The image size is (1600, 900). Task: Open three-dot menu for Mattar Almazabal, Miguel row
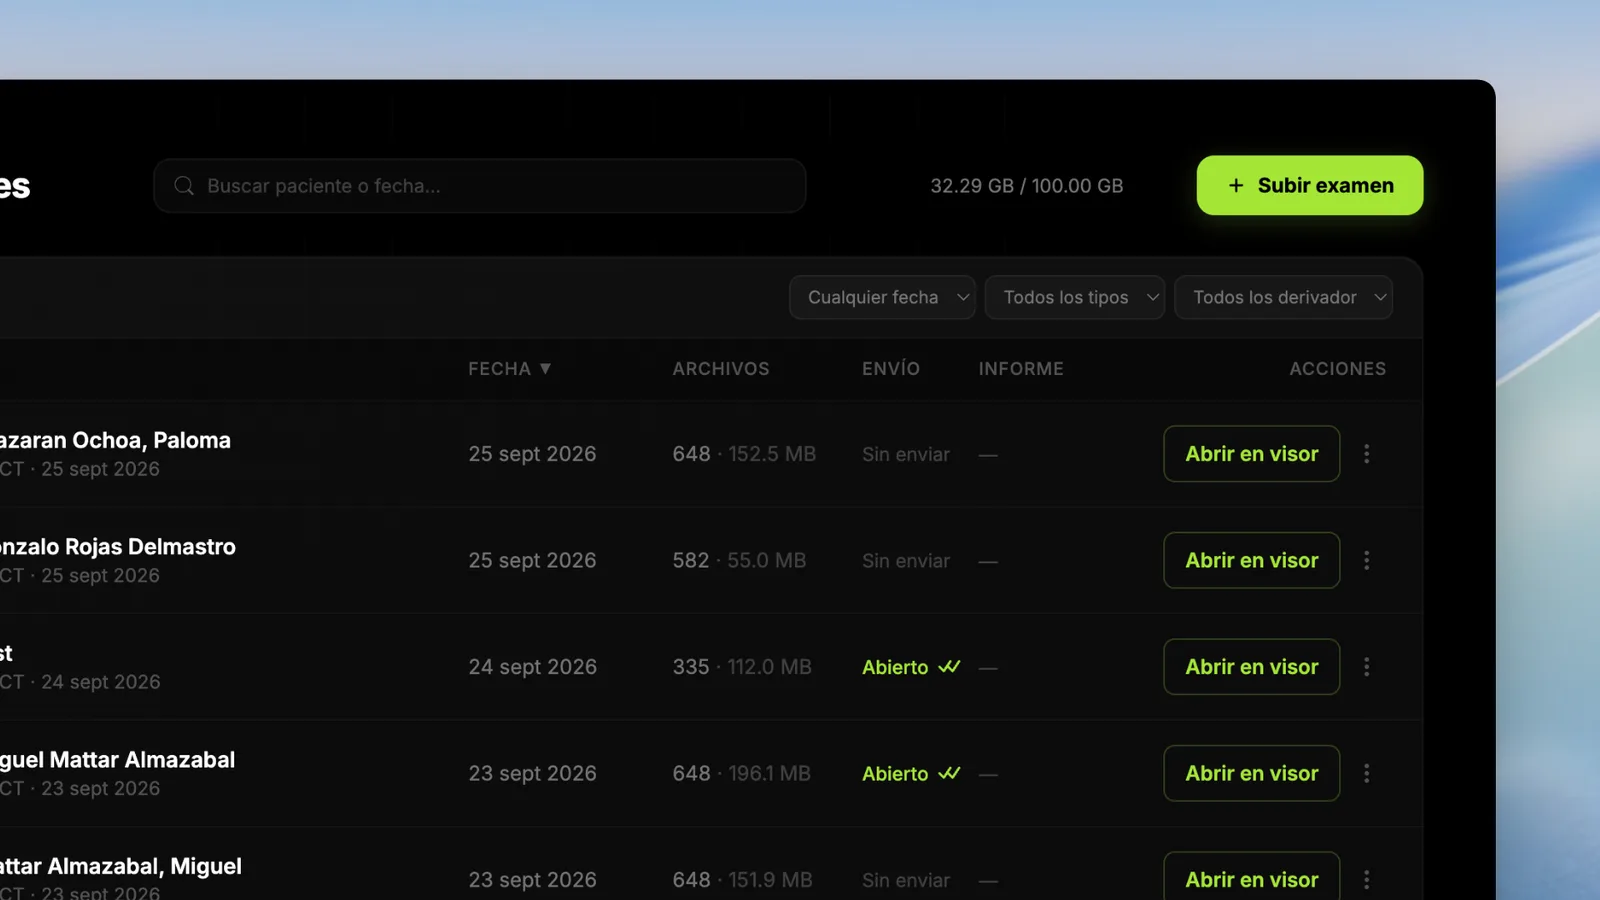pos(1367,880)
